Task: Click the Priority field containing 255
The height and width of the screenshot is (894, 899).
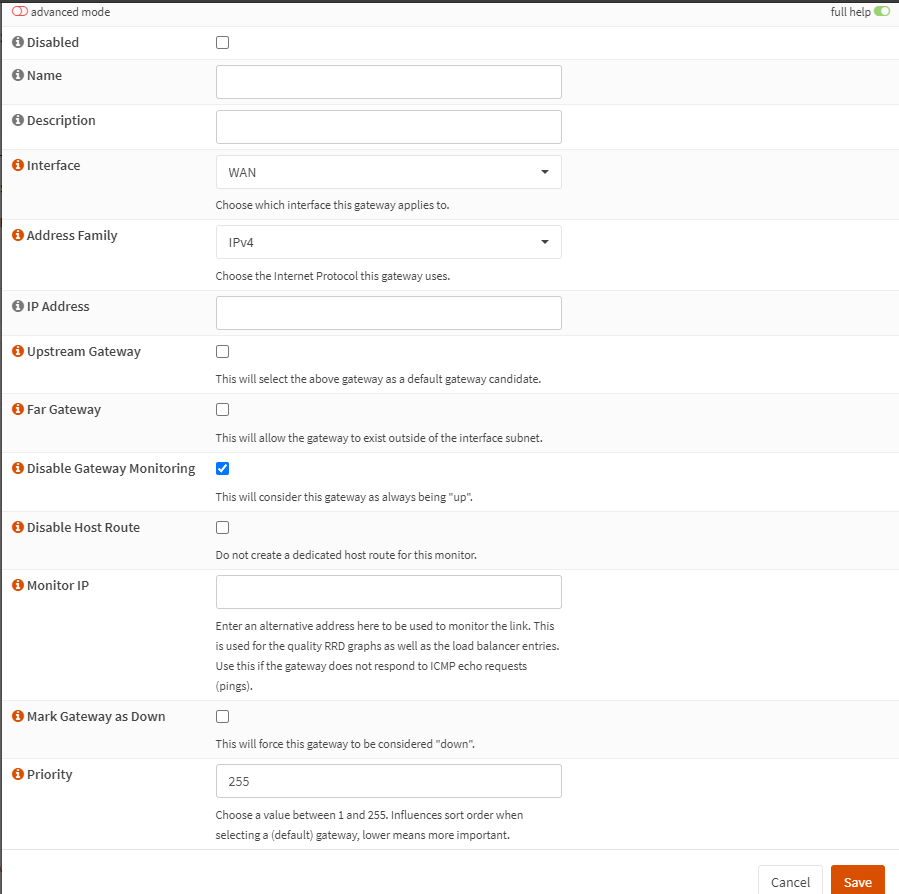Action: [389, 781]
